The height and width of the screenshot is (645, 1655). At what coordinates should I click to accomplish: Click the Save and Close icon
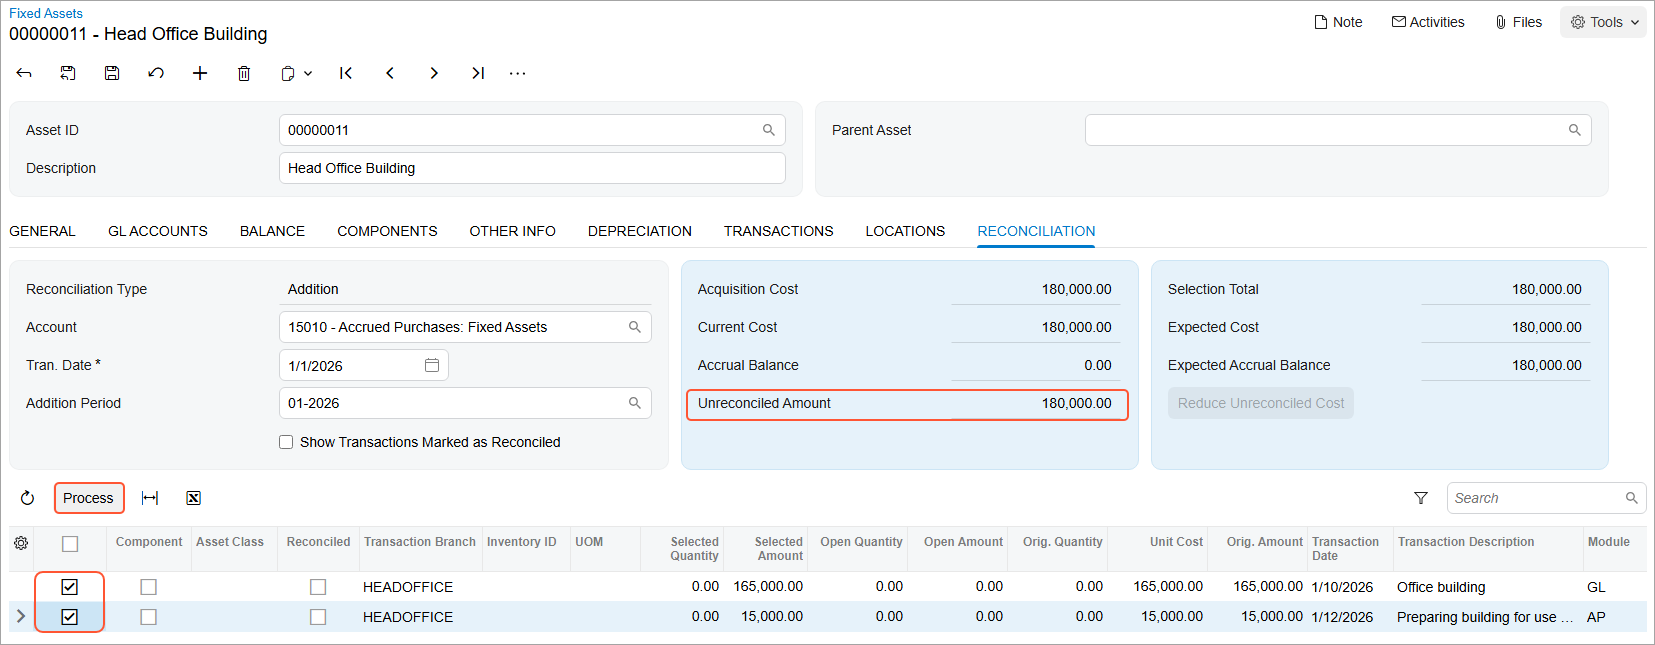68,73
